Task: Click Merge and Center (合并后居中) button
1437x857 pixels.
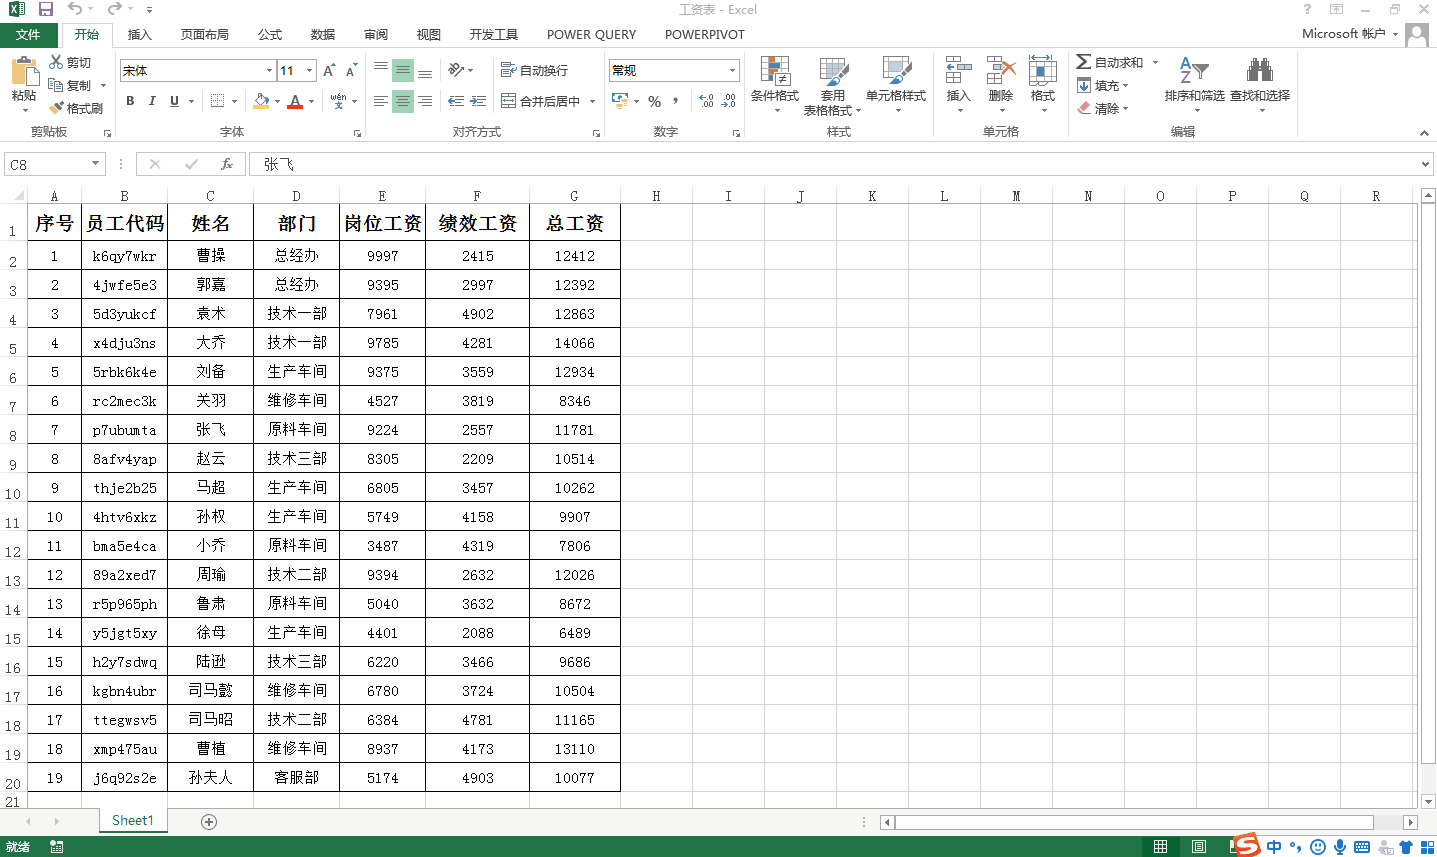Action: pos(541,101)
